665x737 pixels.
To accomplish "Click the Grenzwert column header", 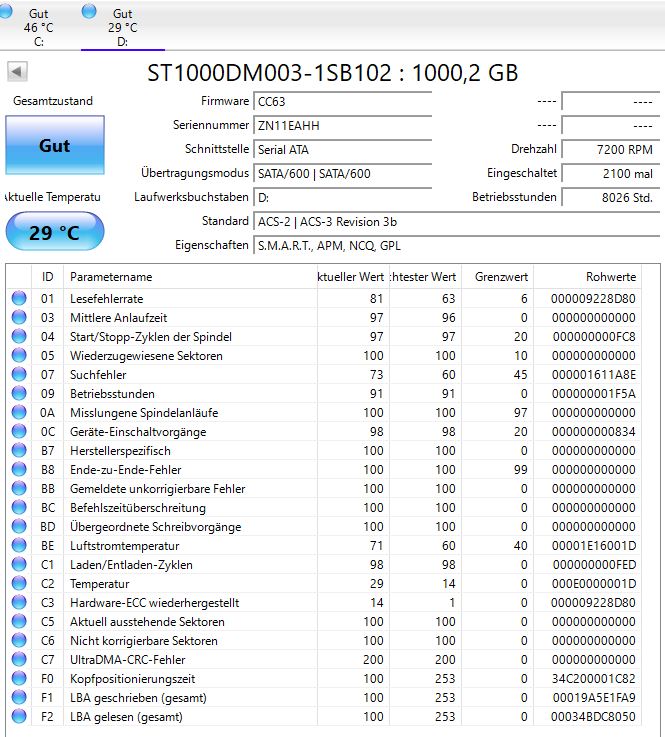I will coord(498,277).
